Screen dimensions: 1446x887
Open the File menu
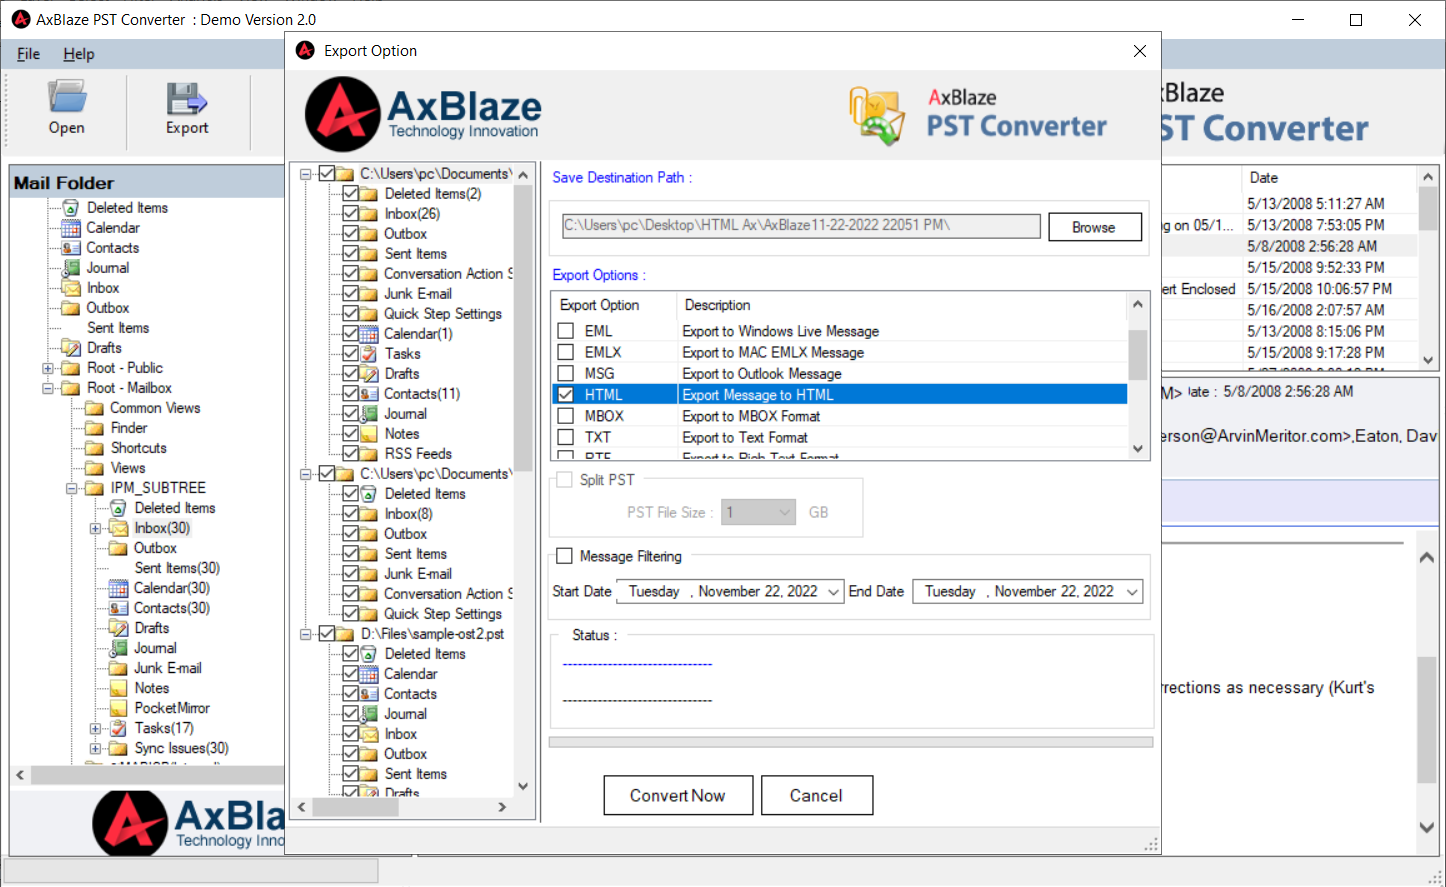pyautogui.click(x=28, y=54)
